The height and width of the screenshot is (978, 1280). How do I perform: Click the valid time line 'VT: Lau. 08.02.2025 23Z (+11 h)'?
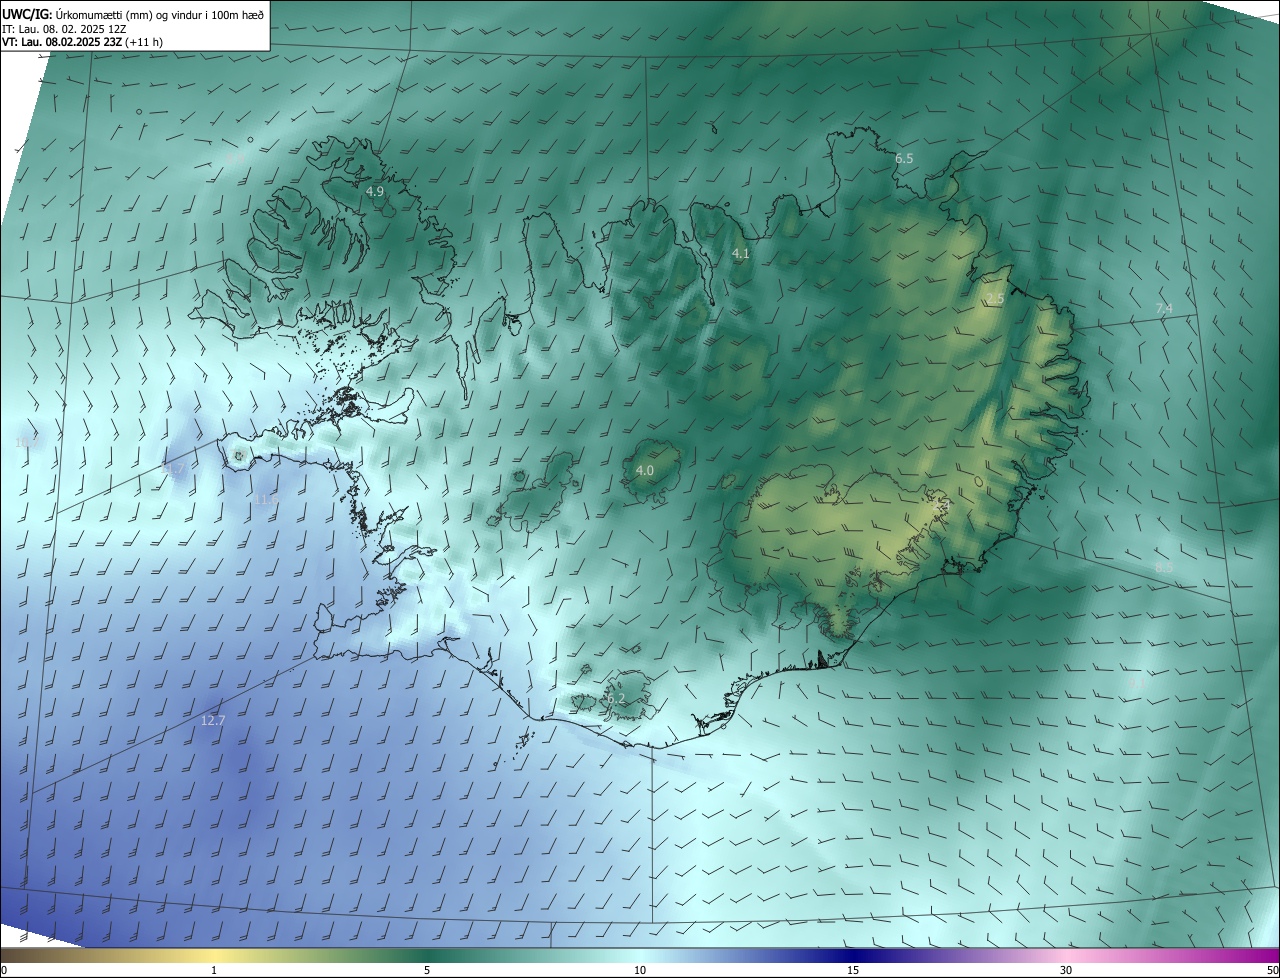click(x=82, y=42)
